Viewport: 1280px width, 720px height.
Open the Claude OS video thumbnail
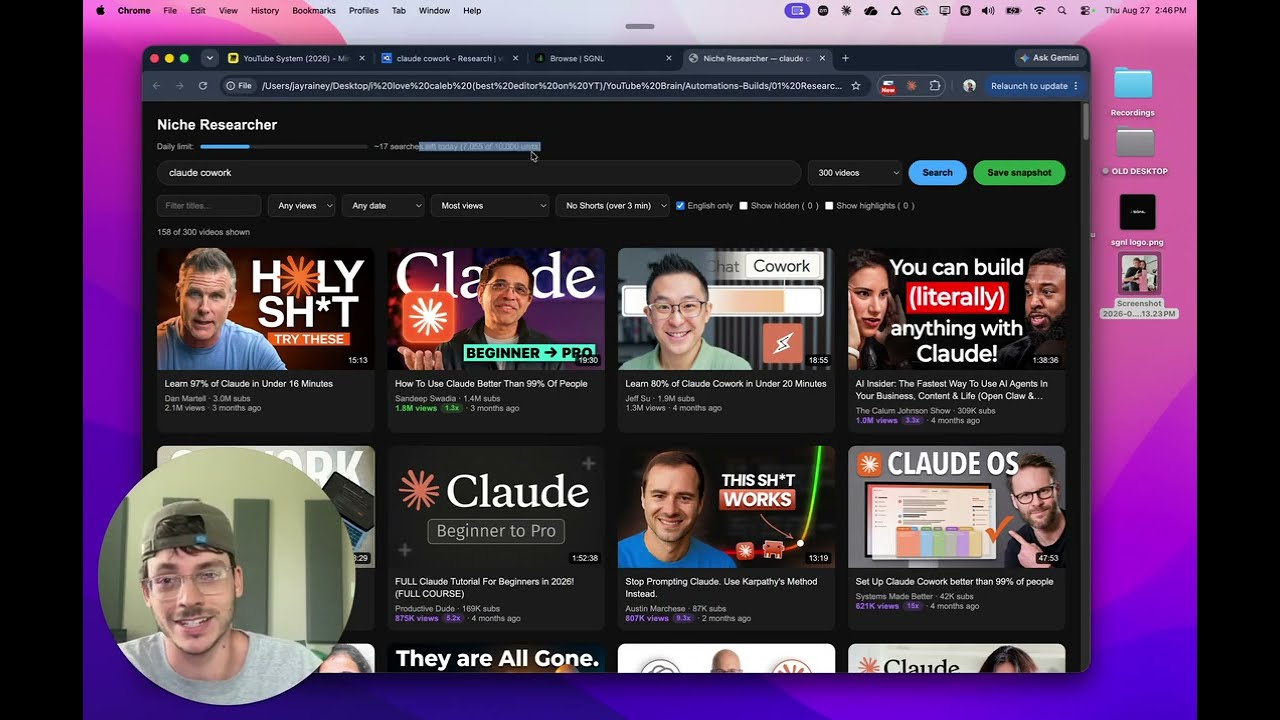(957, 507)
